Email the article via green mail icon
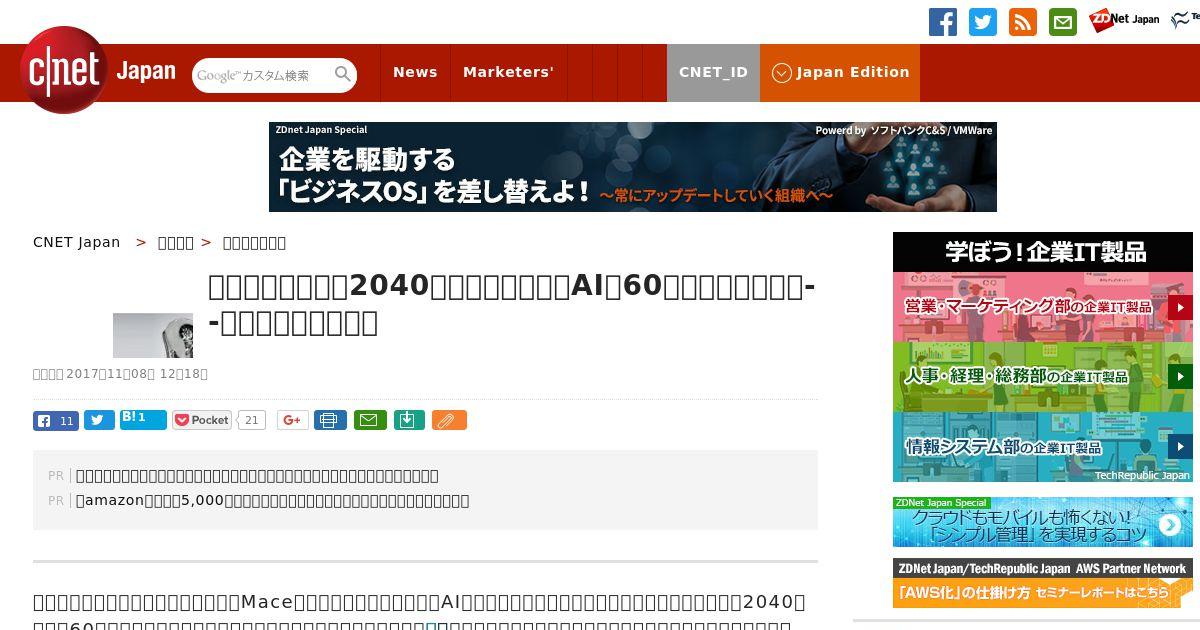 click(x=370, y=420)
